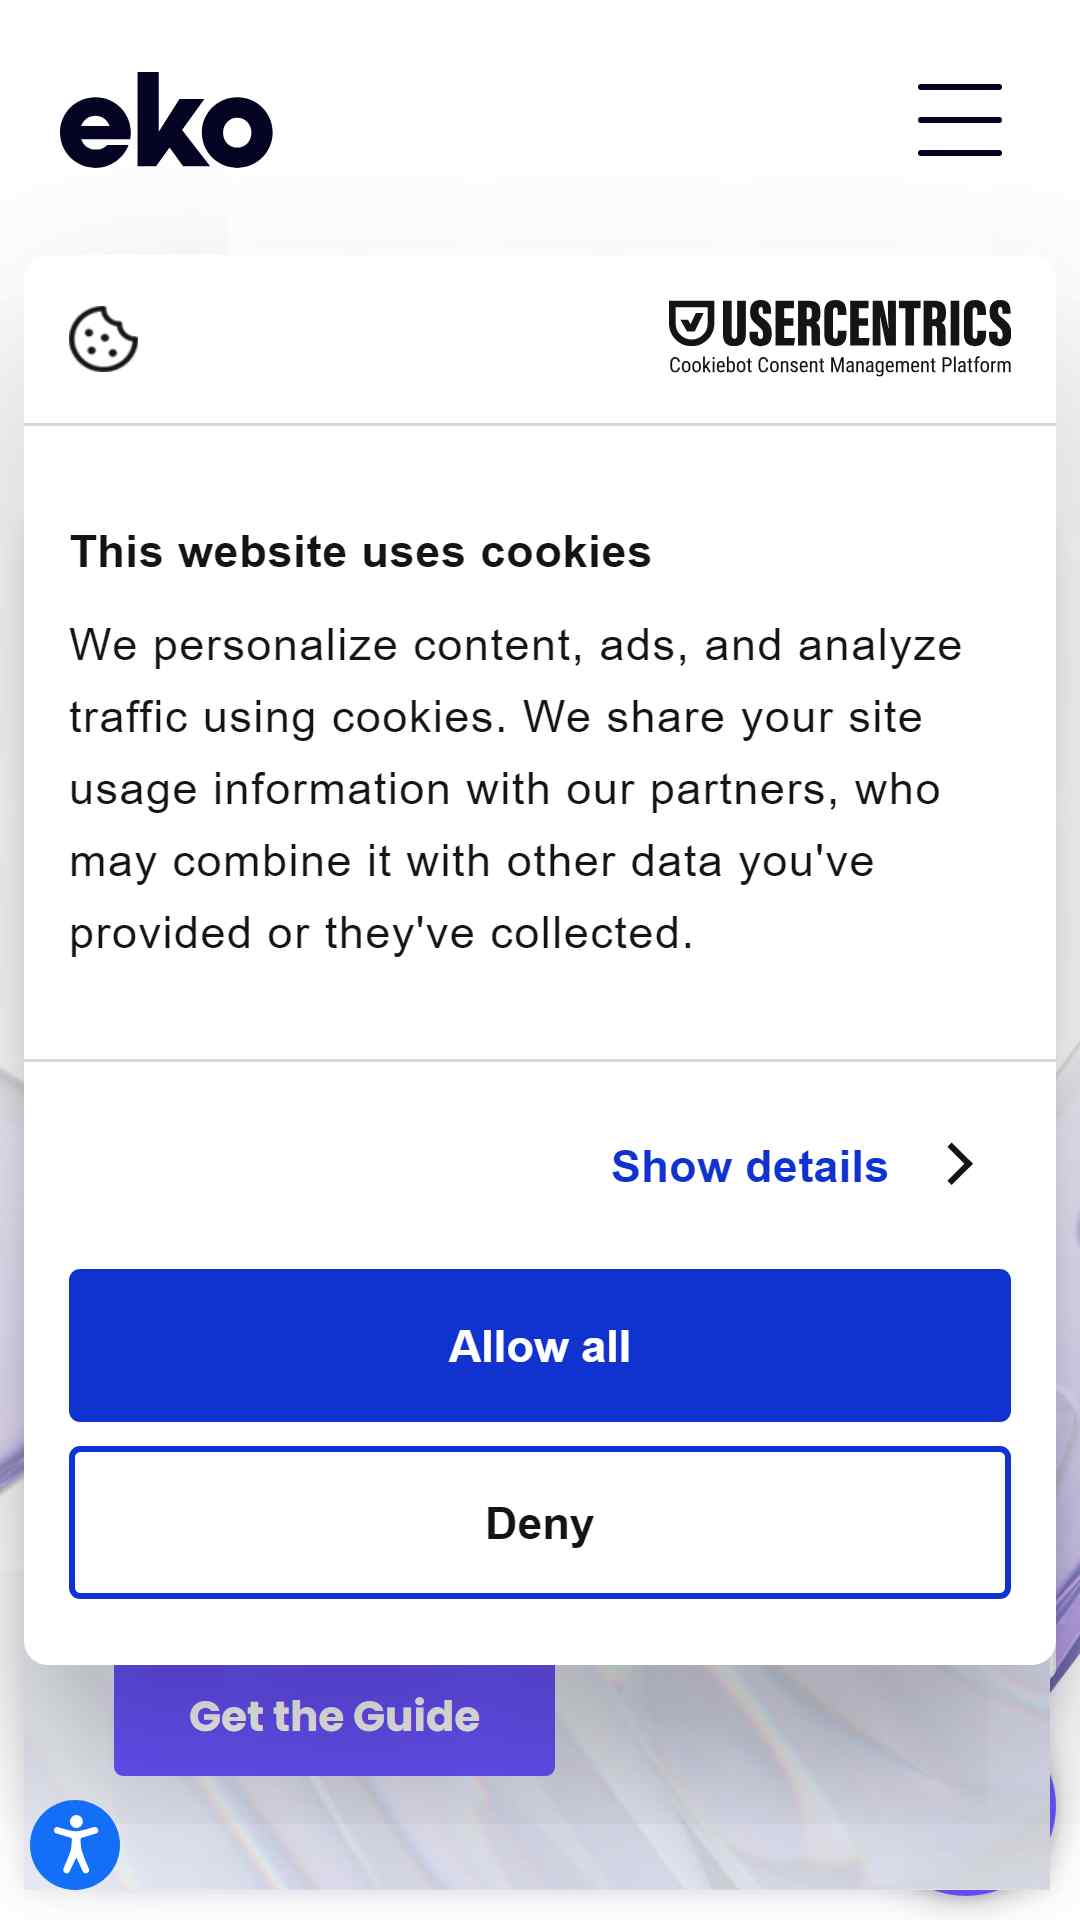The image size is (1080, 1920).
Task: Click the words 'Allow all'
Action: tap(540, 1346)
